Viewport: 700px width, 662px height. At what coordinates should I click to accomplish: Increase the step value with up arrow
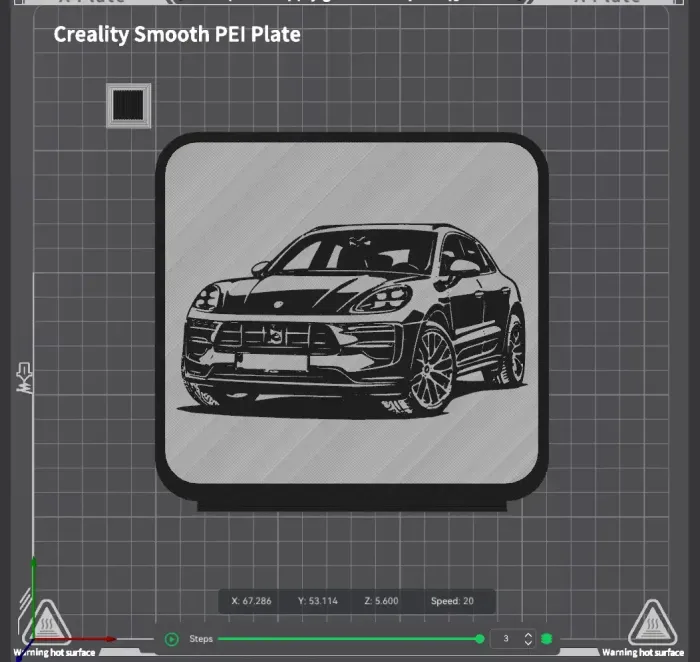528,635
